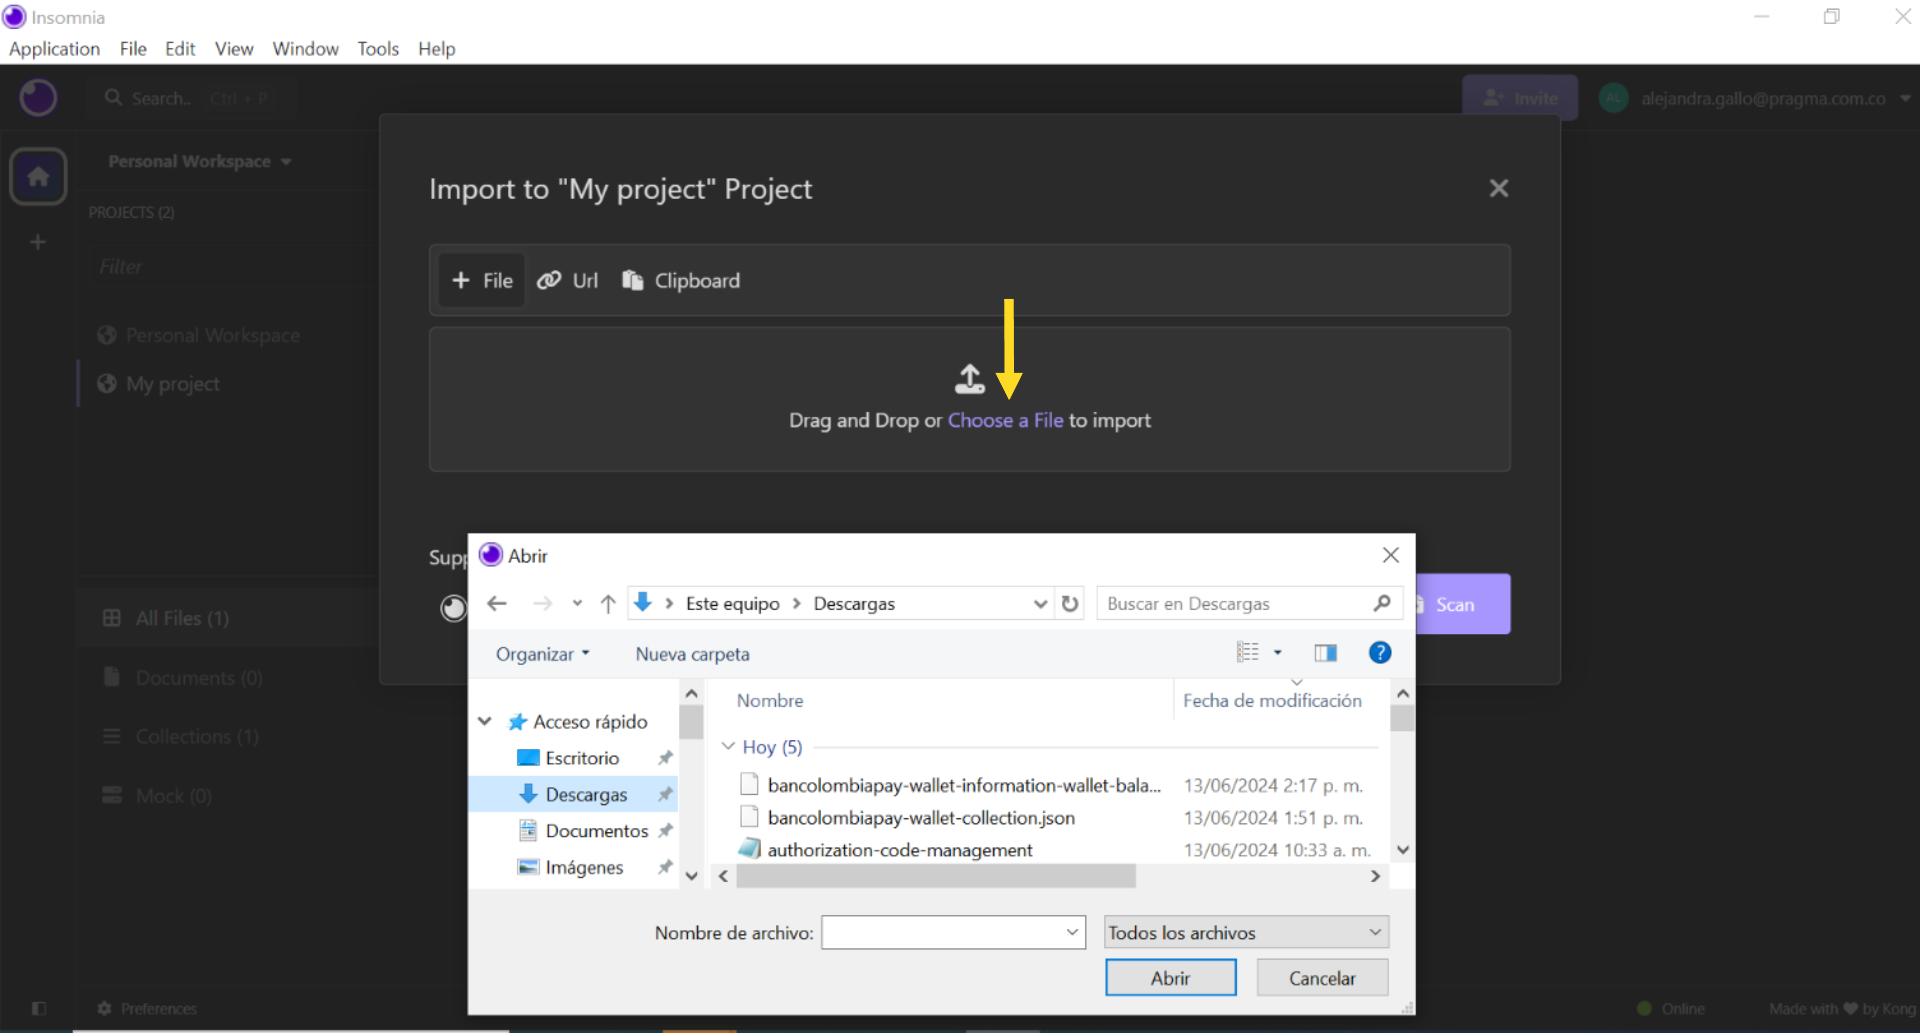The width and height of the screenshot is (1920, 1033).
Task: Open recent locations dropdown arrow
Action: pos(577,603)
